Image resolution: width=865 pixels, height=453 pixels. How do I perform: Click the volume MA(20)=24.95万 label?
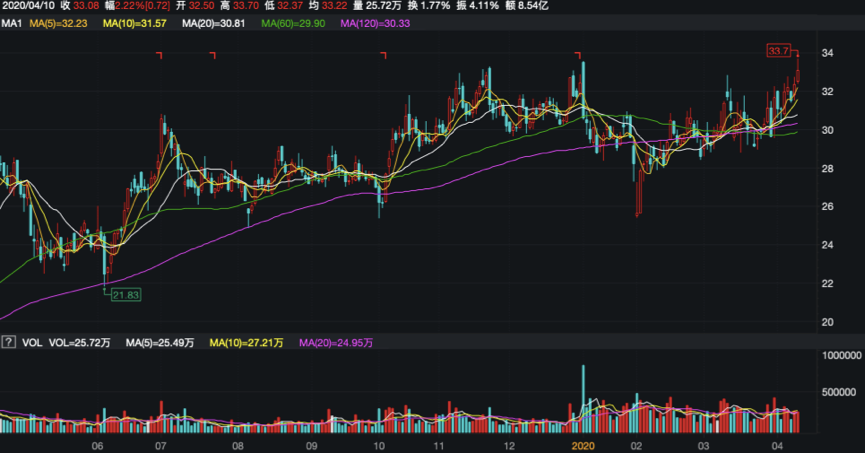(x=333, y=343)
